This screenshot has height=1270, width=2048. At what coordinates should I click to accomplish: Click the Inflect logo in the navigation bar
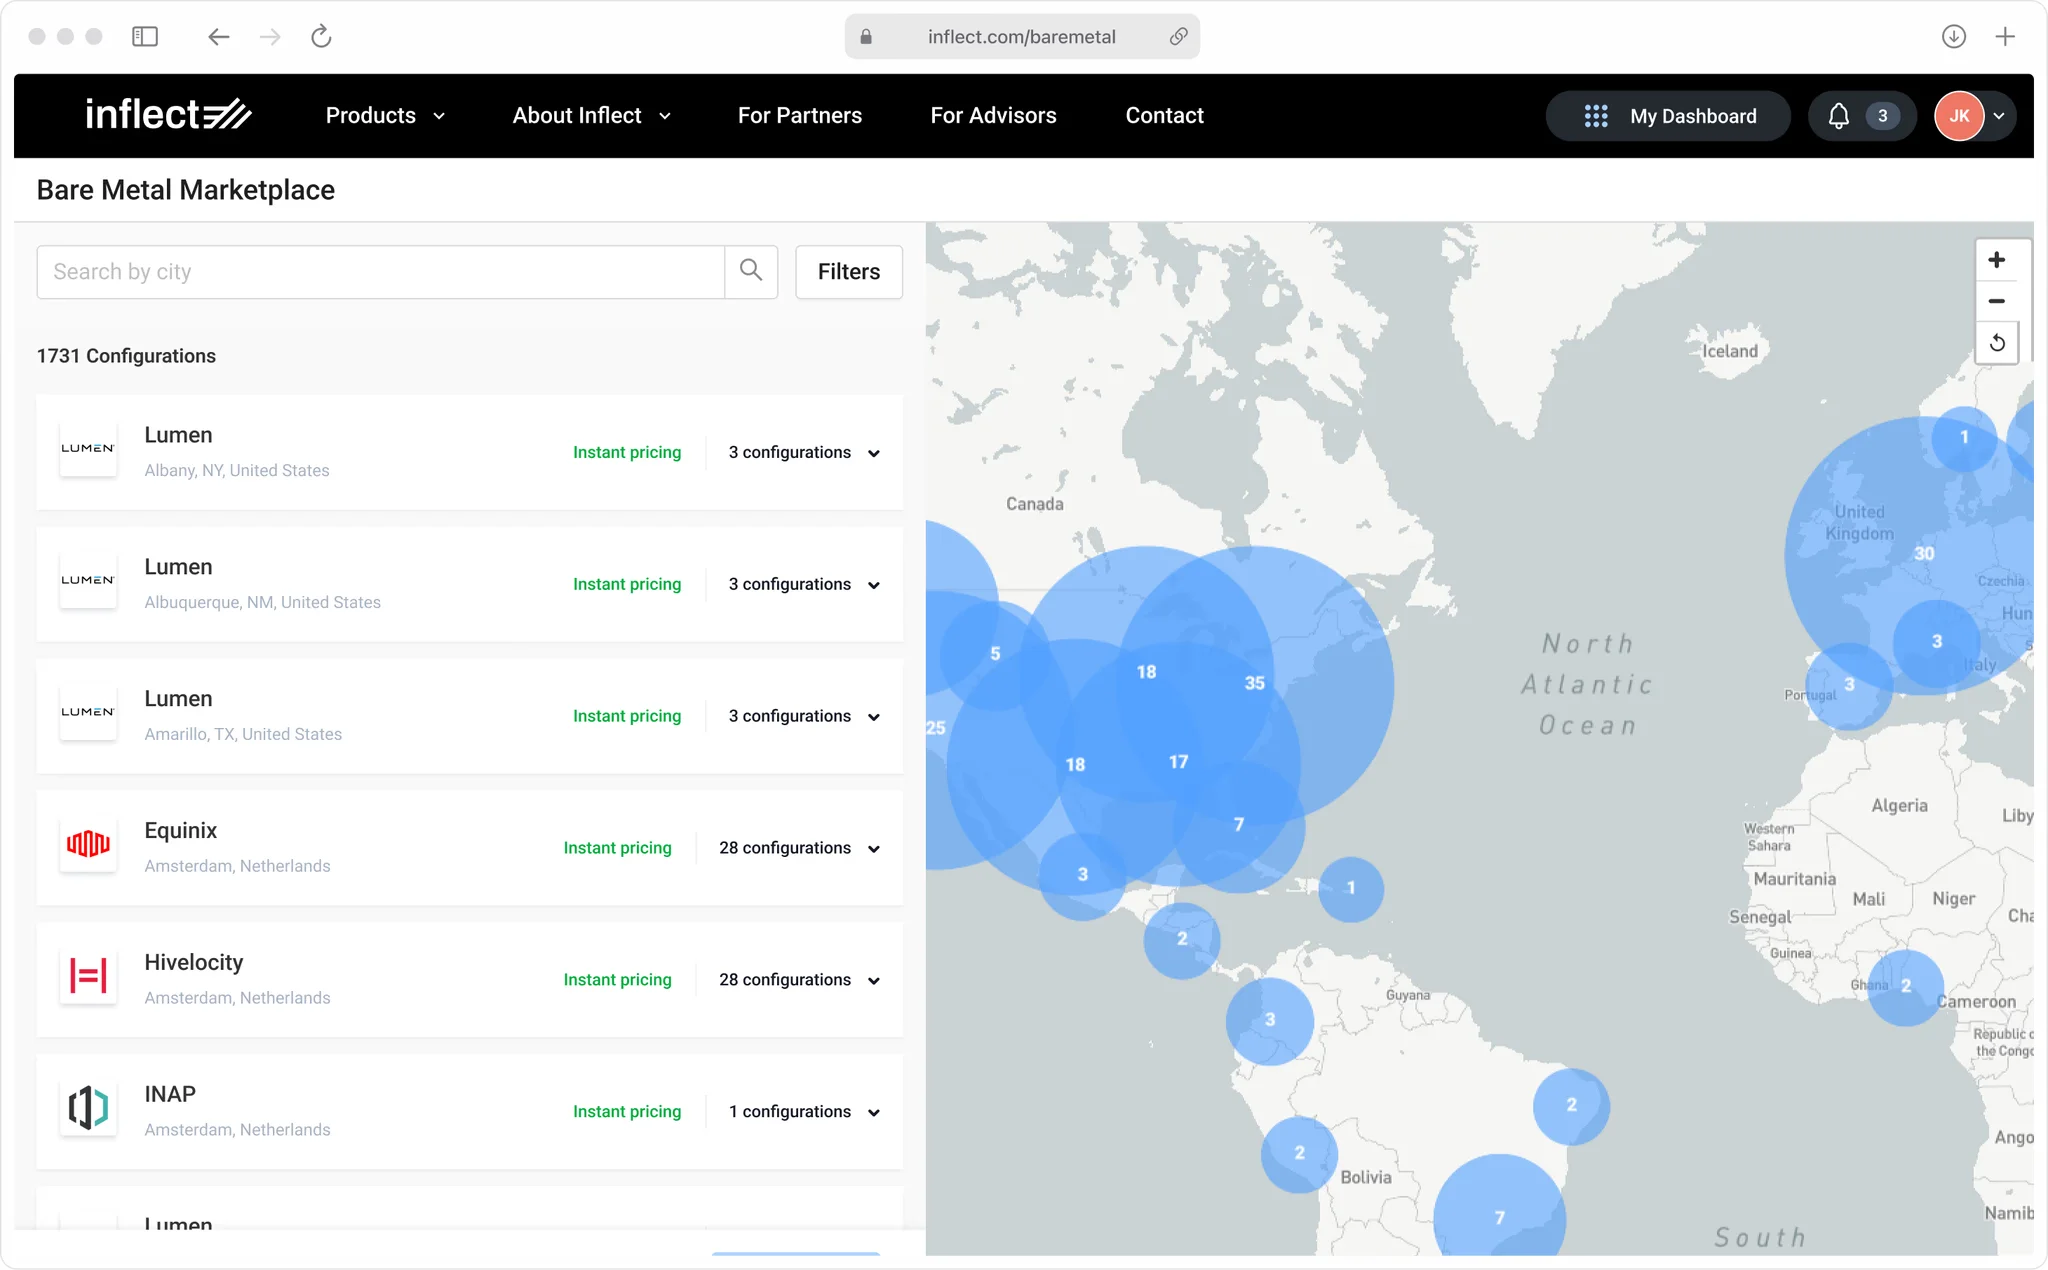pos(170,114)
